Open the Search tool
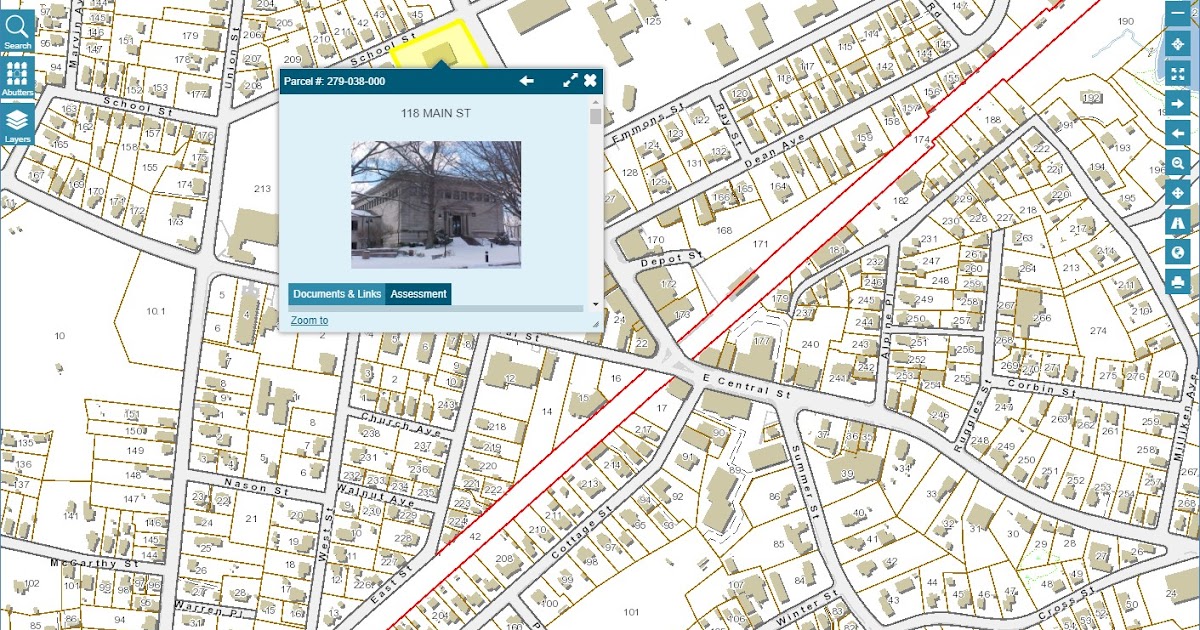Screen dimensions: 1200x630 [x=17, y=30]
